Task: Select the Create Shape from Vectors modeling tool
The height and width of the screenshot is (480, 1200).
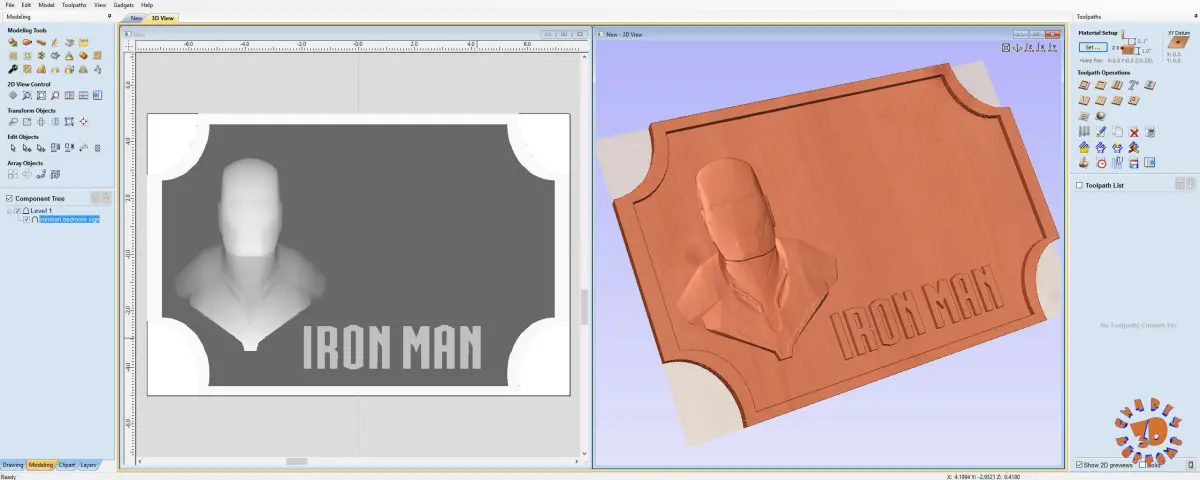Action: 13,42
